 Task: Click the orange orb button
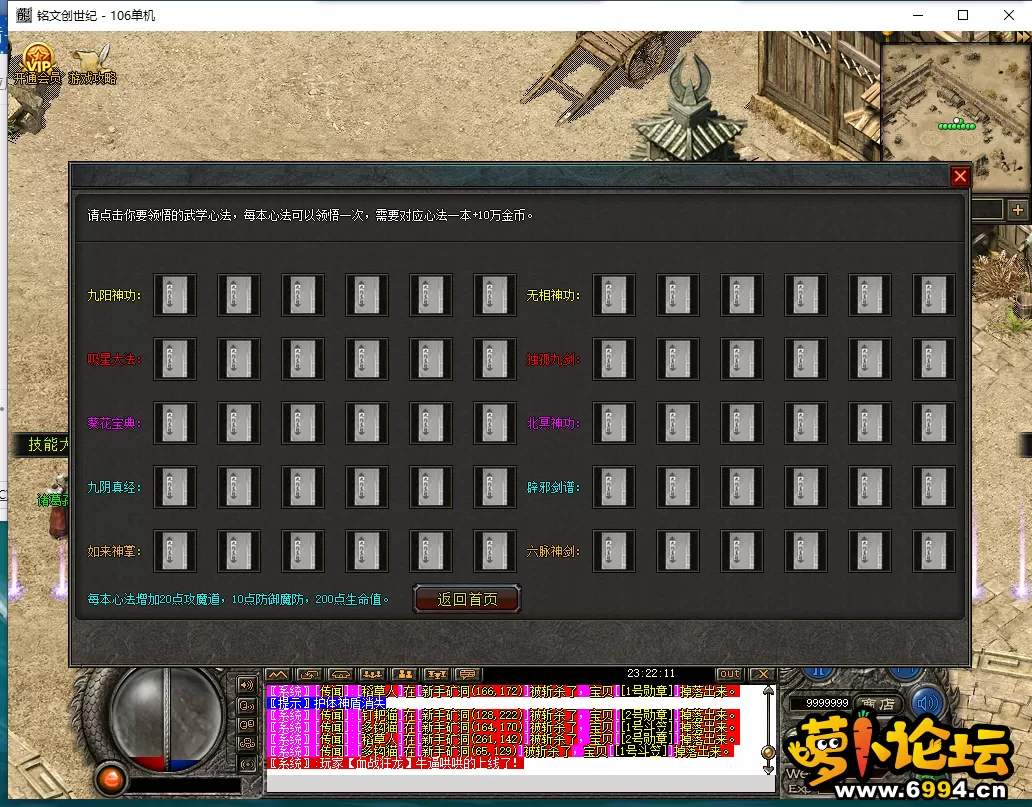(x=111, y=780)
